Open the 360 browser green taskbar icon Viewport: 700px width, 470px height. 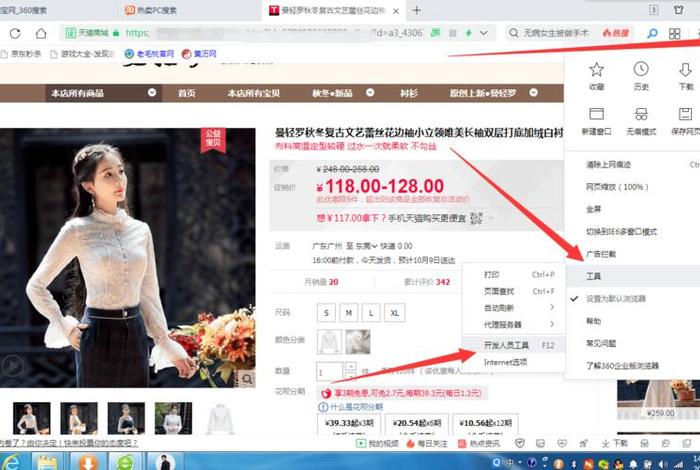125,462
